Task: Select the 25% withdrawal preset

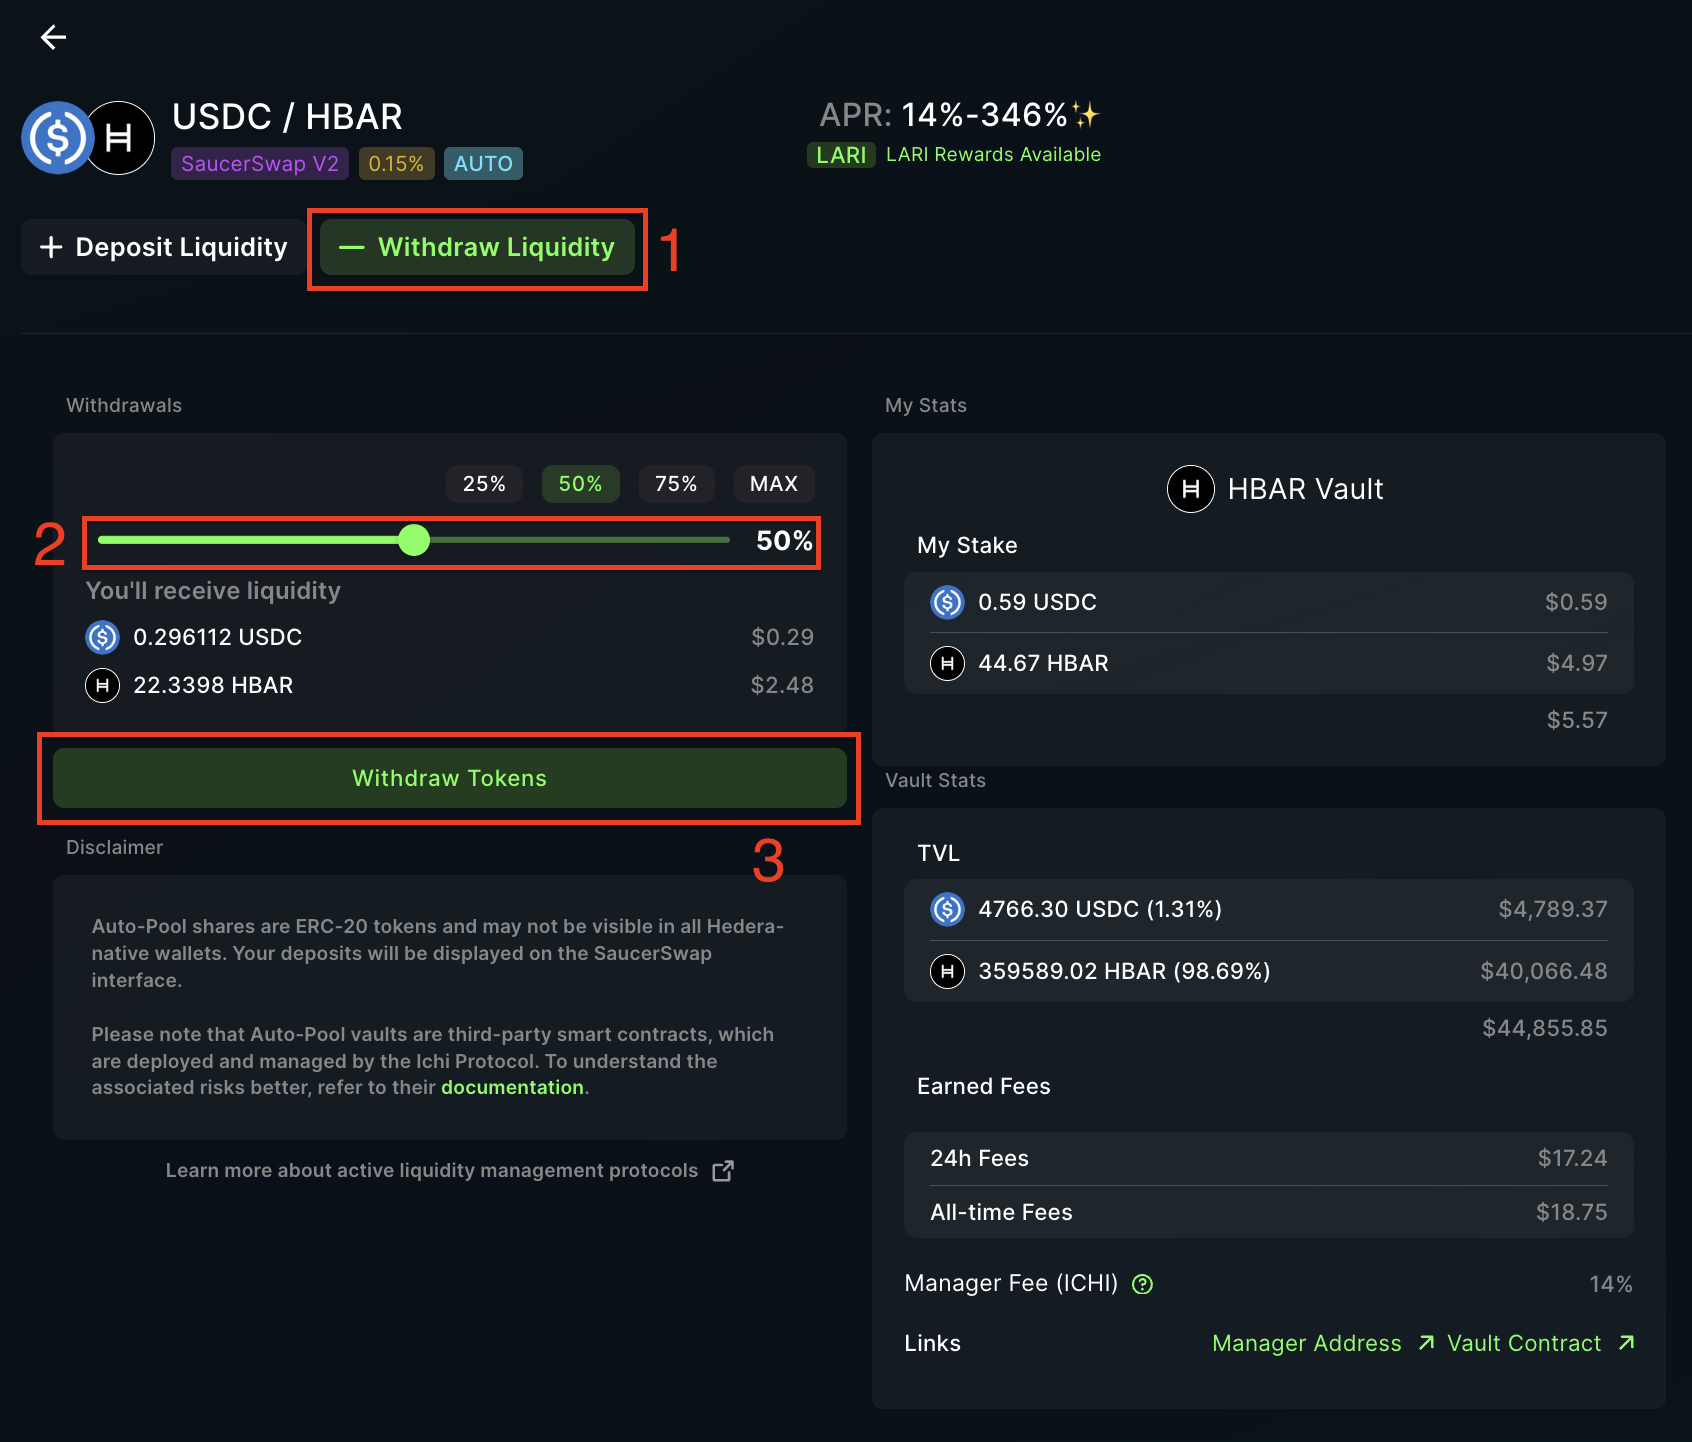Action: (x=484, y=484)
